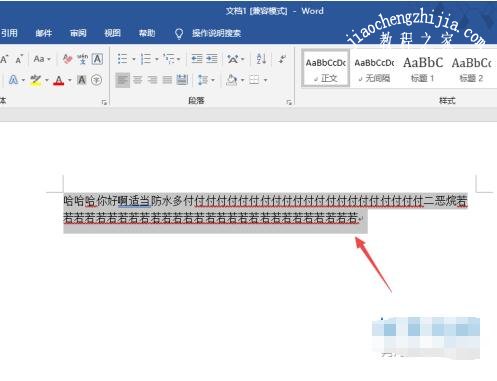This screenshot has height=381, width=497.
Task: Open the Paragraph dialog launcher
Action: (x=289, y=102)
